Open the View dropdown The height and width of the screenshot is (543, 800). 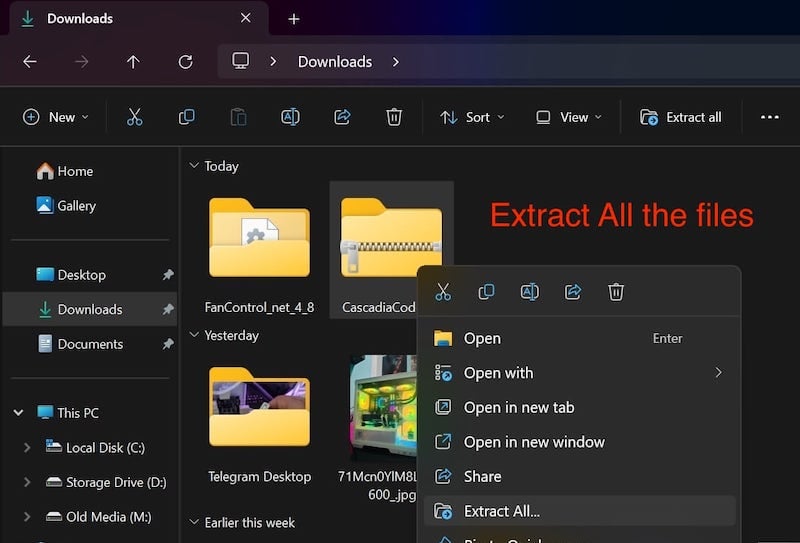tap(568, 117)
